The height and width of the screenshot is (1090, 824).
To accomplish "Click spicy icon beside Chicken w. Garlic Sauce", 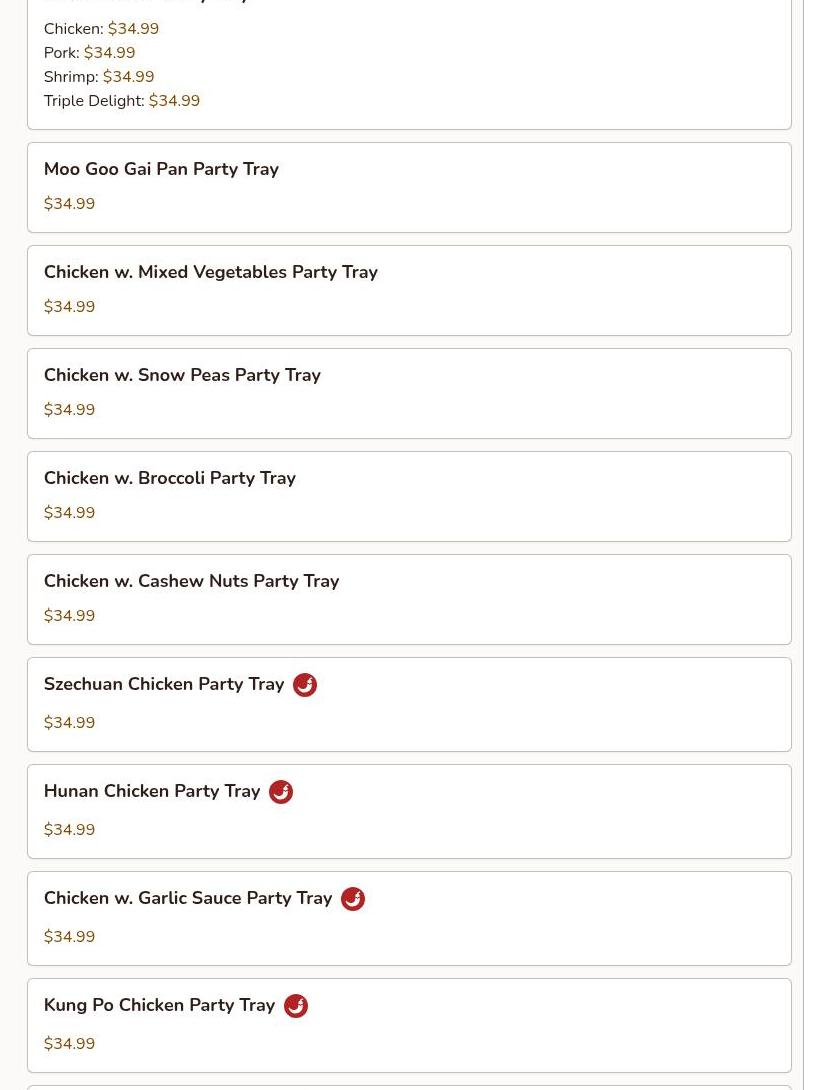I will click(x=353, y=899).
